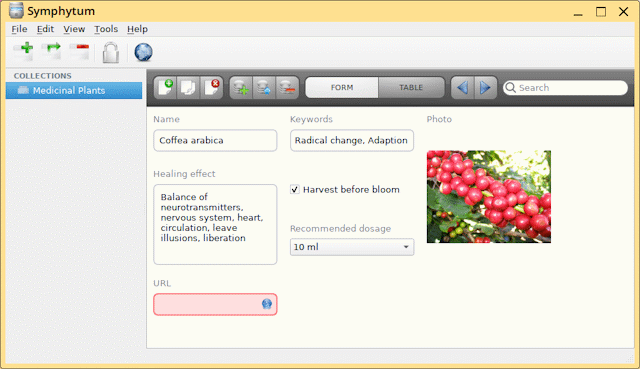Go to the next record with the right arrow

pos(485,87)
